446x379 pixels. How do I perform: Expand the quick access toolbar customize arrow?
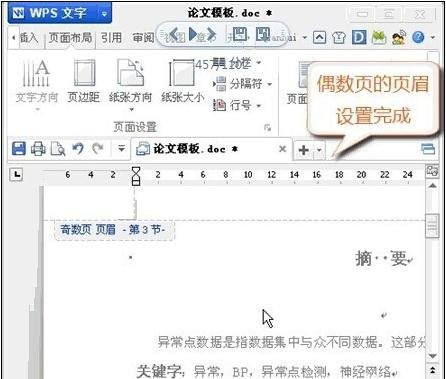(x=121, y=148)
